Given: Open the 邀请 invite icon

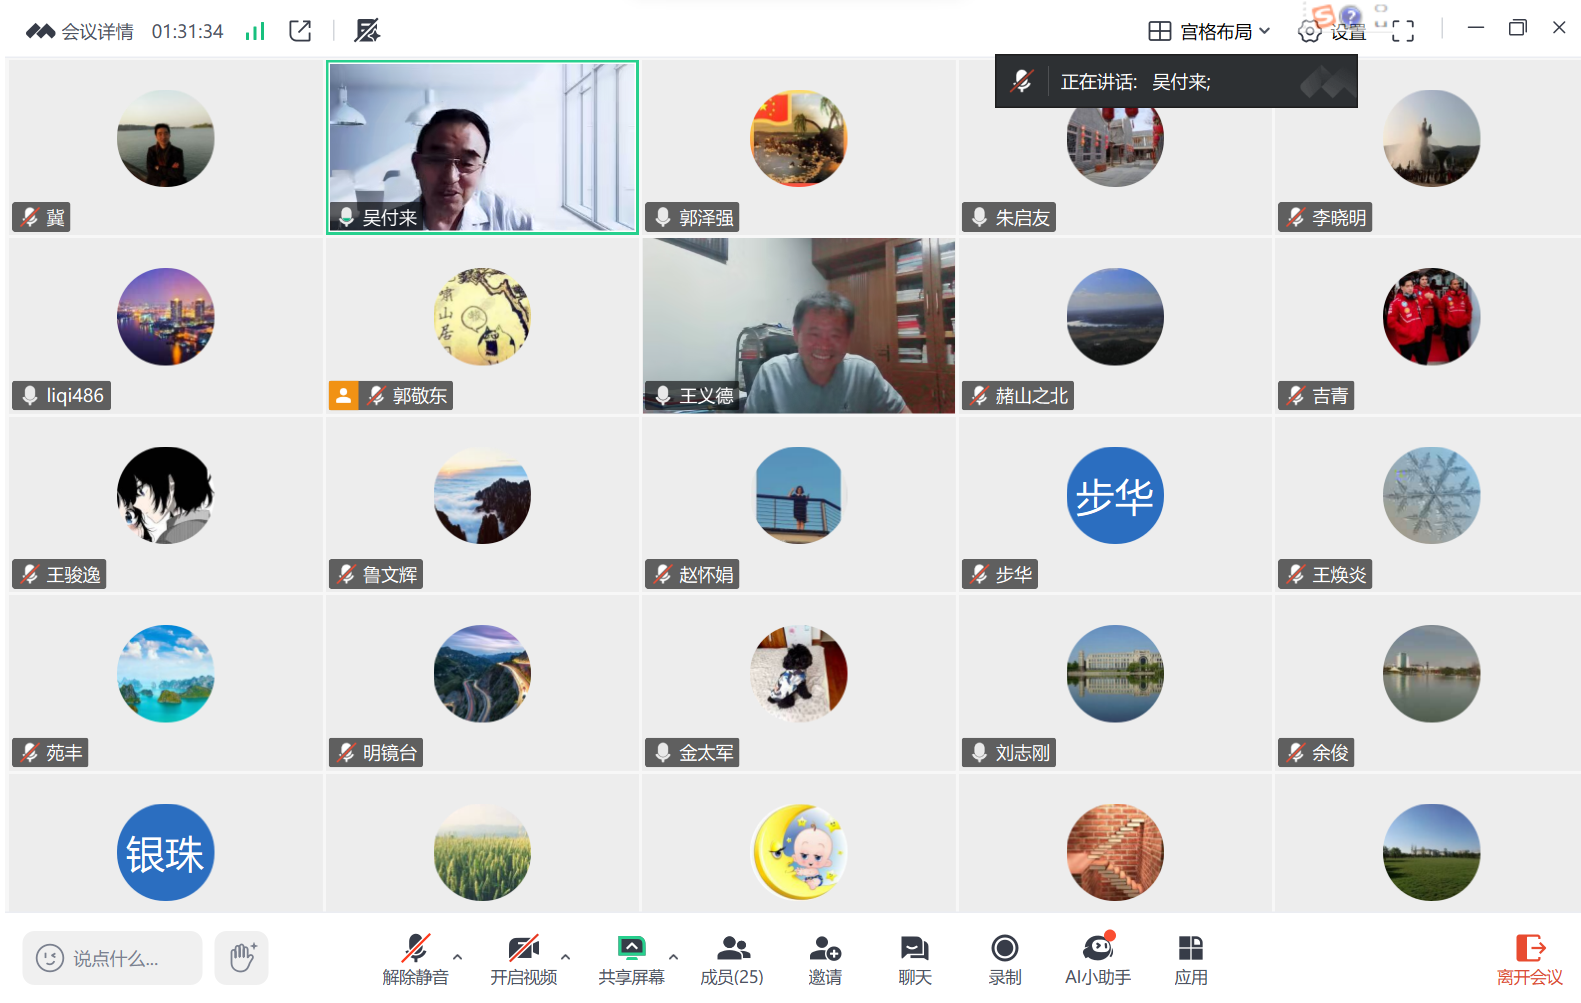Looking at the screenshot, I should pyautogui.click(x=824, y=959).
